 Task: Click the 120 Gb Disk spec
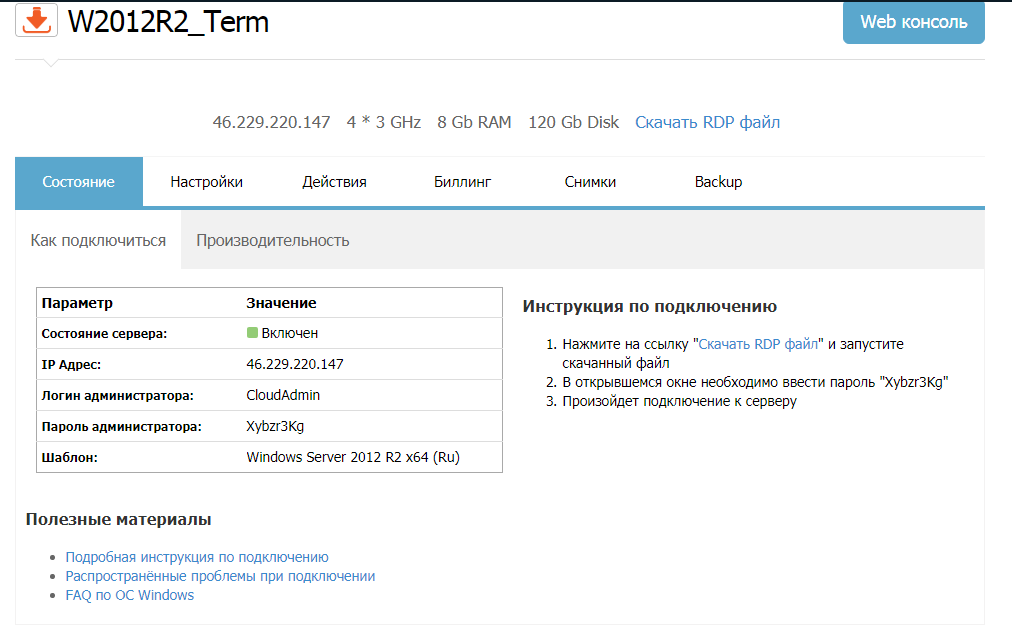point(573,122)
